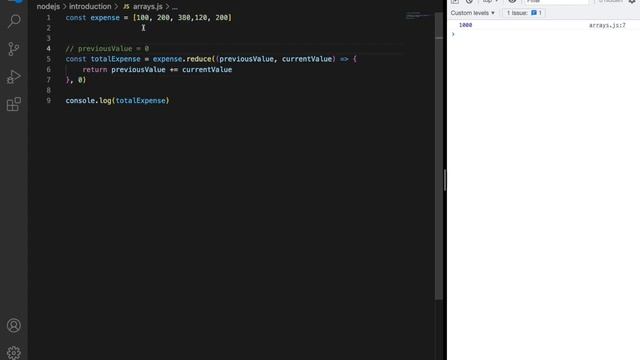
Task: Click the 'currentValue' parameter on line 5
Action: click(307, 59)
